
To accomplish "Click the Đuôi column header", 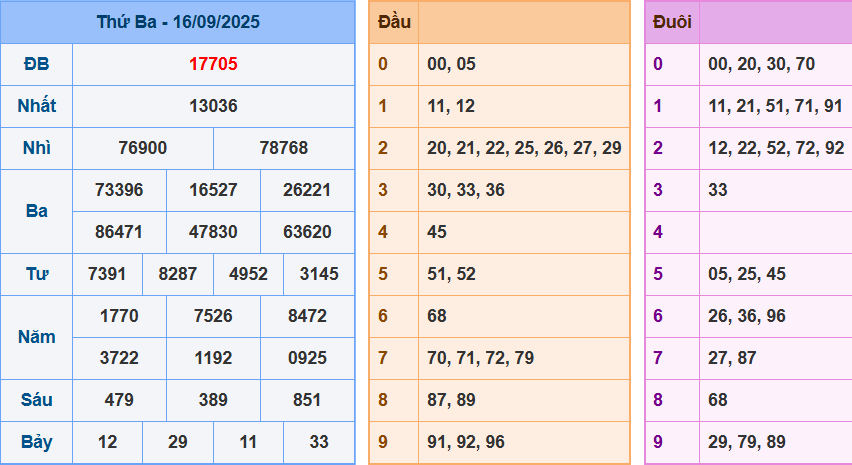I will (x=672, y=22).
